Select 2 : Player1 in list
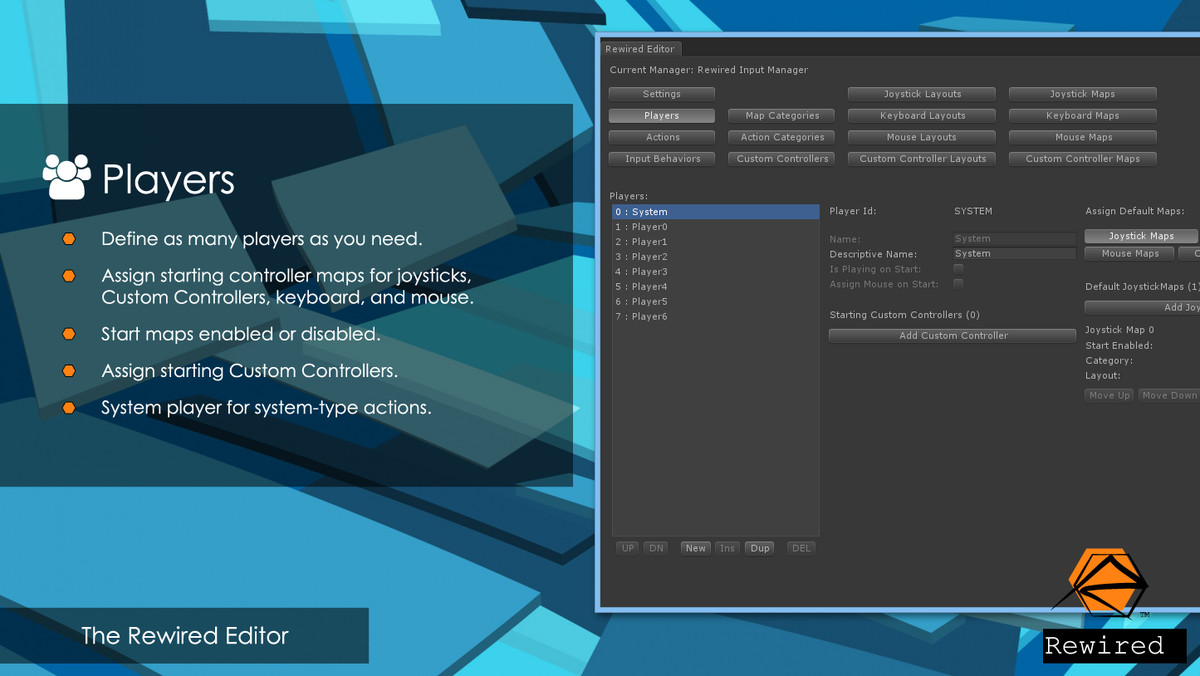Image resolution: width=1200 pixels, height=676 pixels. [715, 242]
